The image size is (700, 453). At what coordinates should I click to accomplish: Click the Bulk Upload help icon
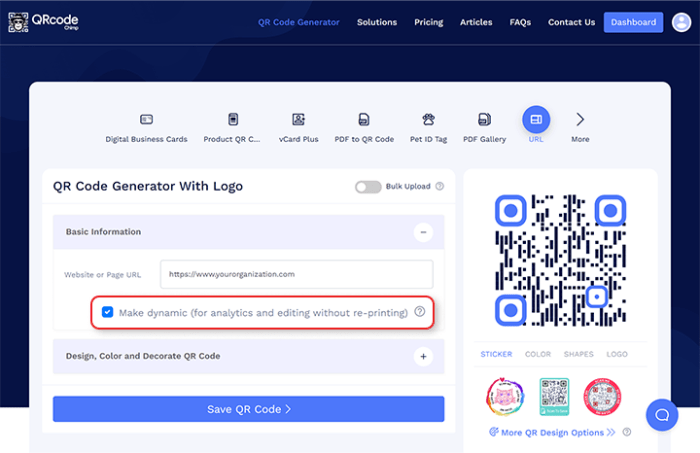440,186
